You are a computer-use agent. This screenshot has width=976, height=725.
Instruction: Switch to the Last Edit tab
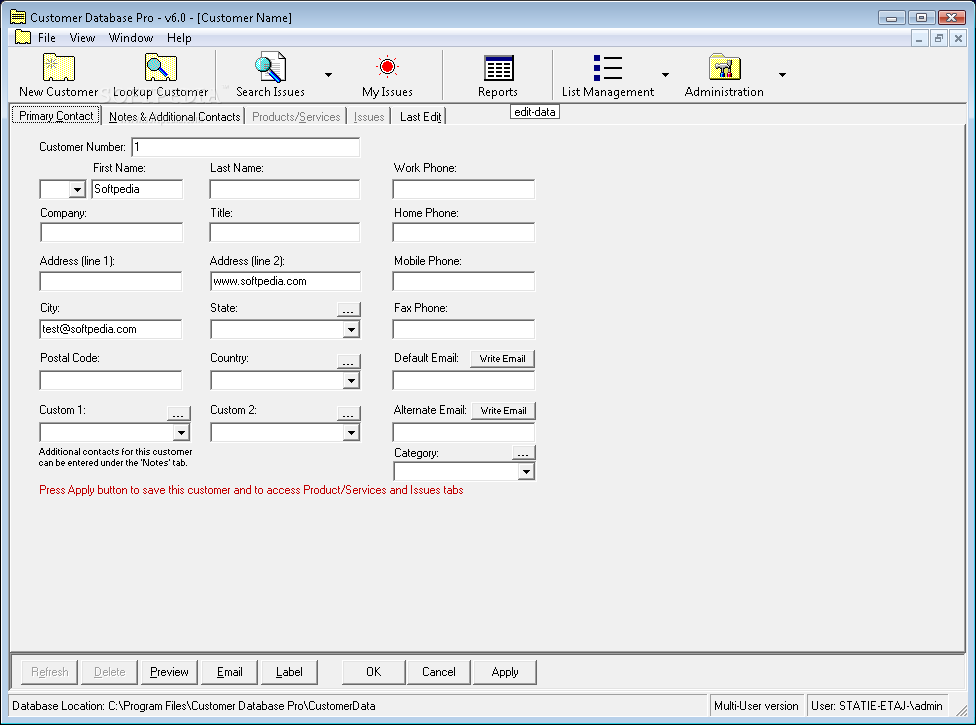click(x=420, y=116)
